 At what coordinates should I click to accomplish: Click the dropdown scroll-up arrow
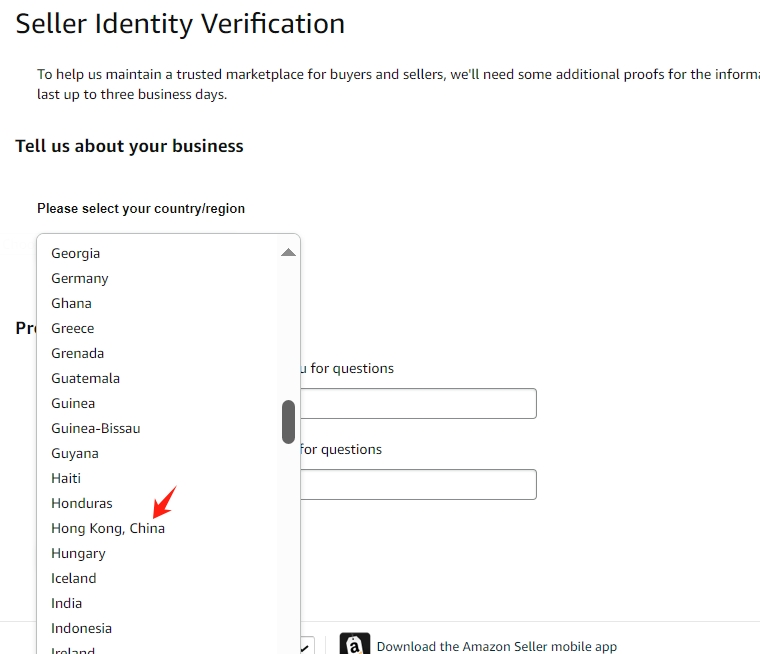[x=288, y=252]
